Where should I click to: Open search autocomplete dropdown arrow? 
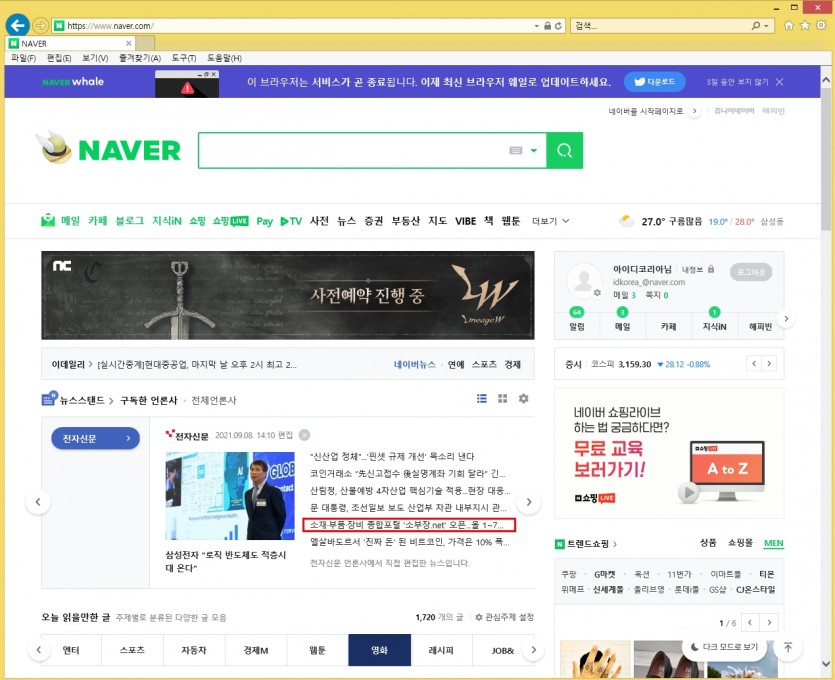(534, 151)
